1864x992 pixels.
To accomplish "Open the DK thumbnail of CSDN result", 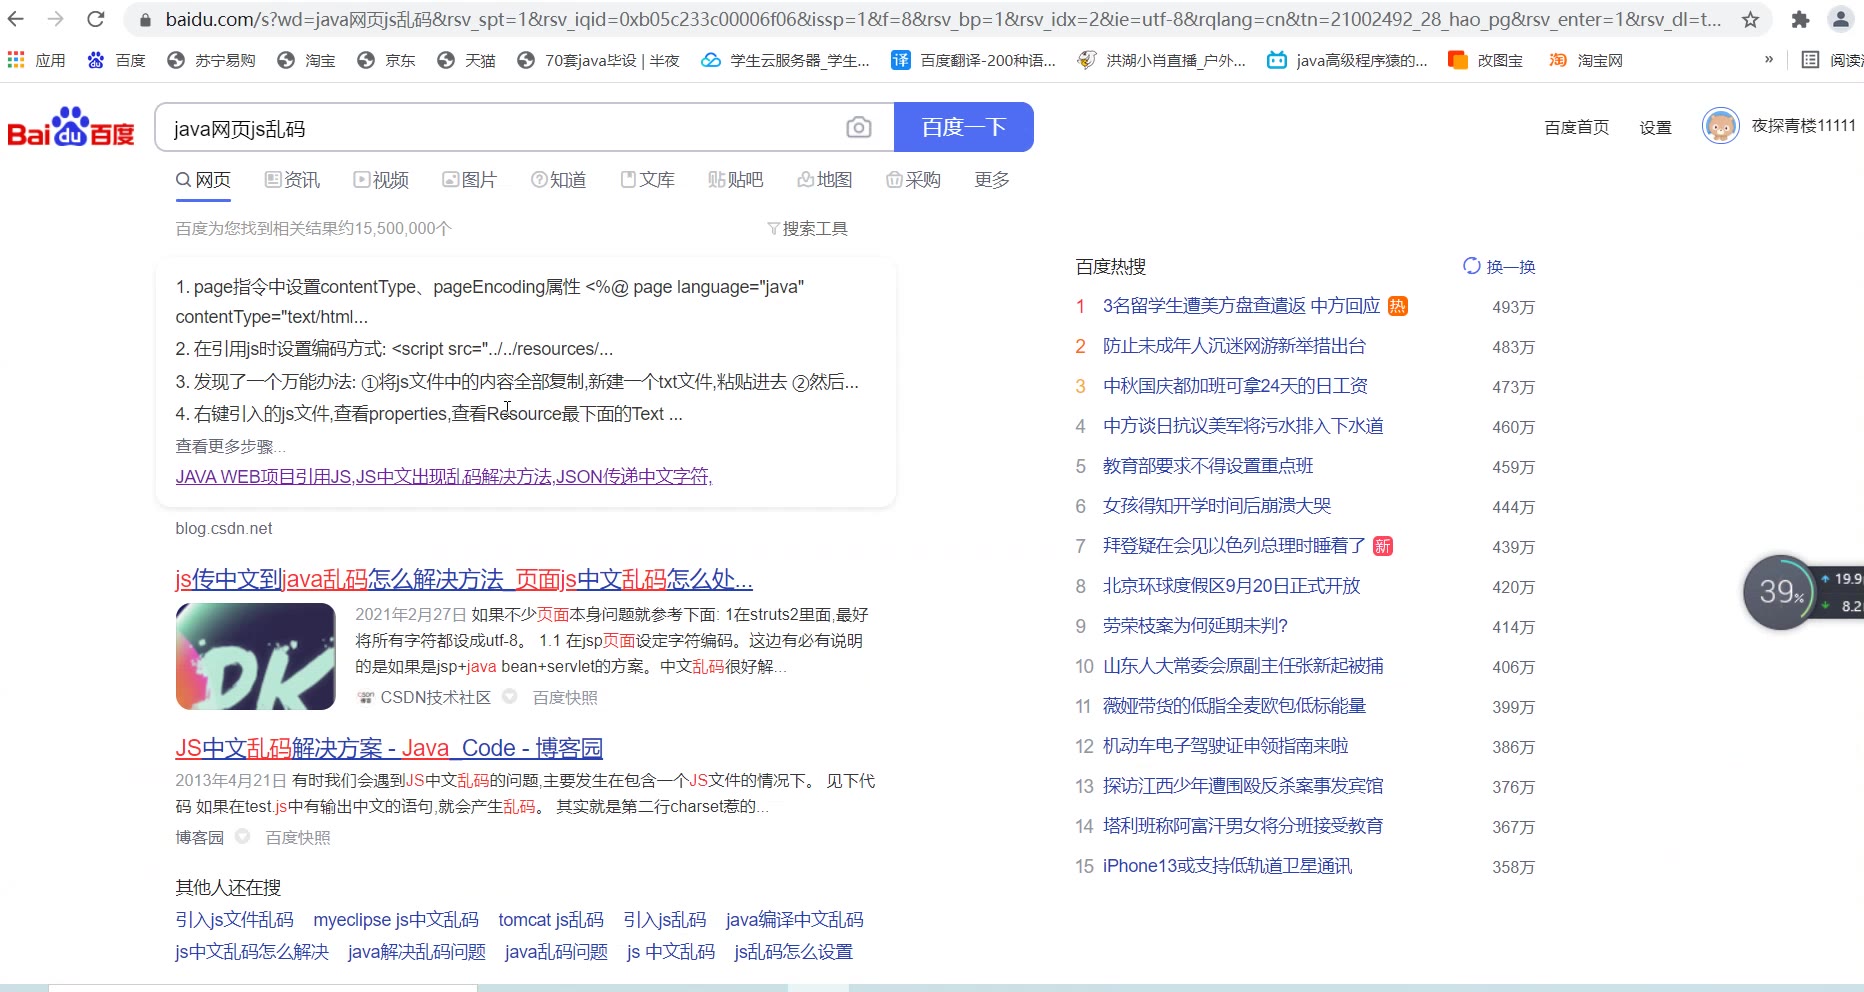I will 256,656.
